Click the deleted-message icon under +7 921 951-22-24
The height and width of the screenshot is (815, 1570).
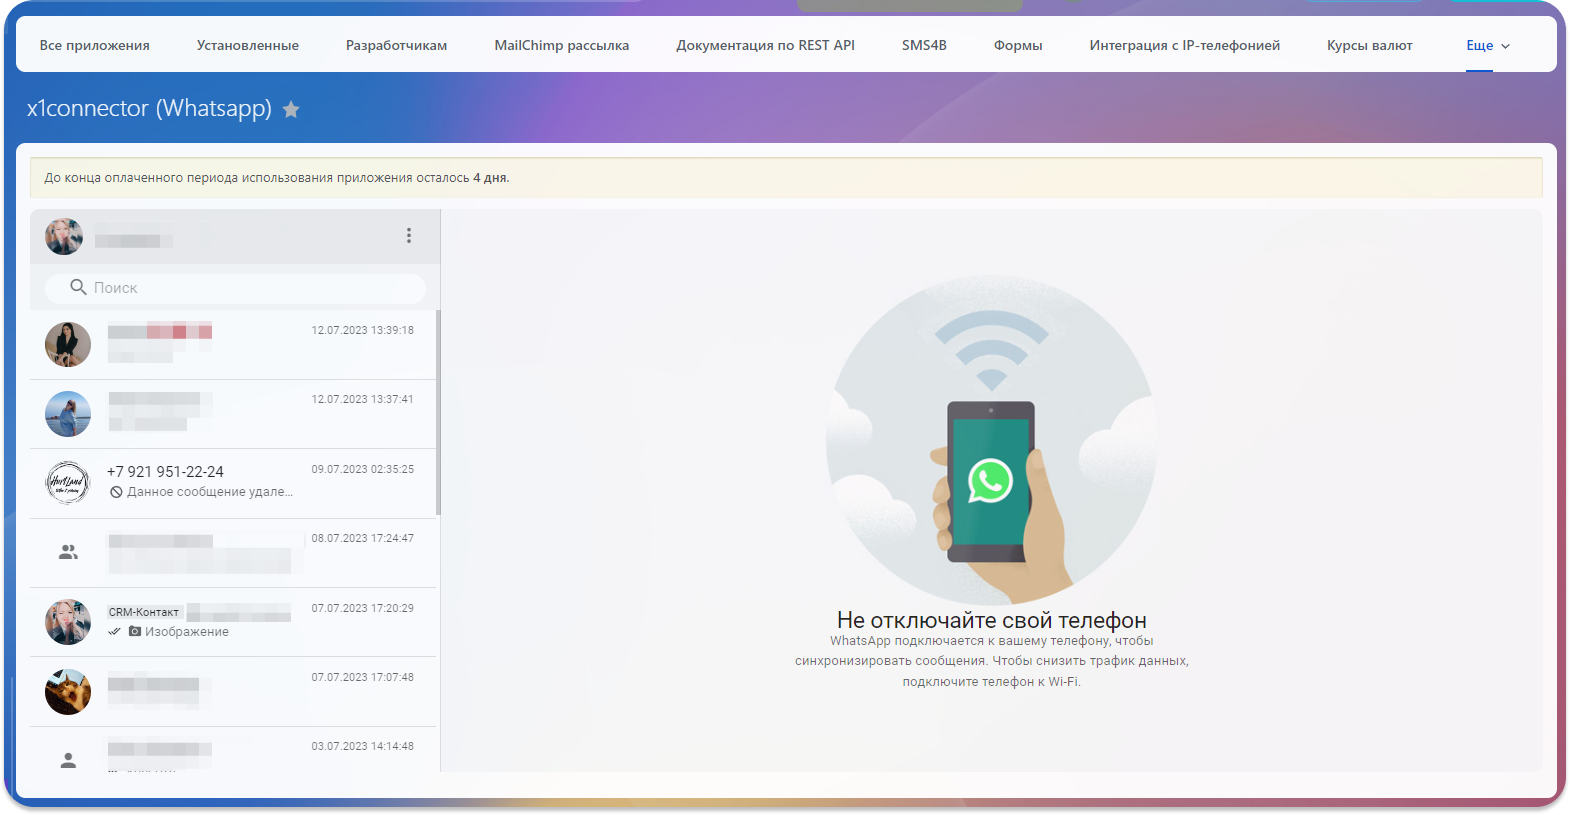(116, 492)
